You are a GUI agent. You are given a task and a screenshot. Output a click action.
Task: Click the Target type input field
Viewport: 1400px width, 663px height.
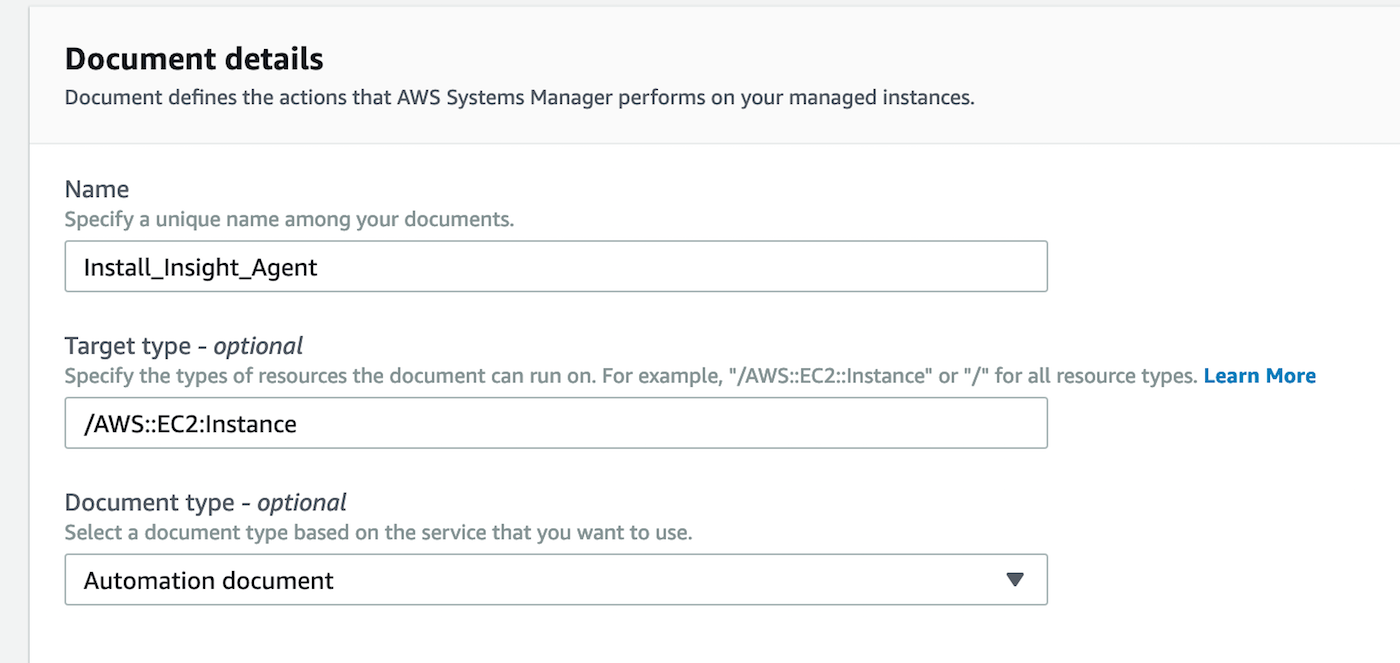click(x=555, y=423)
